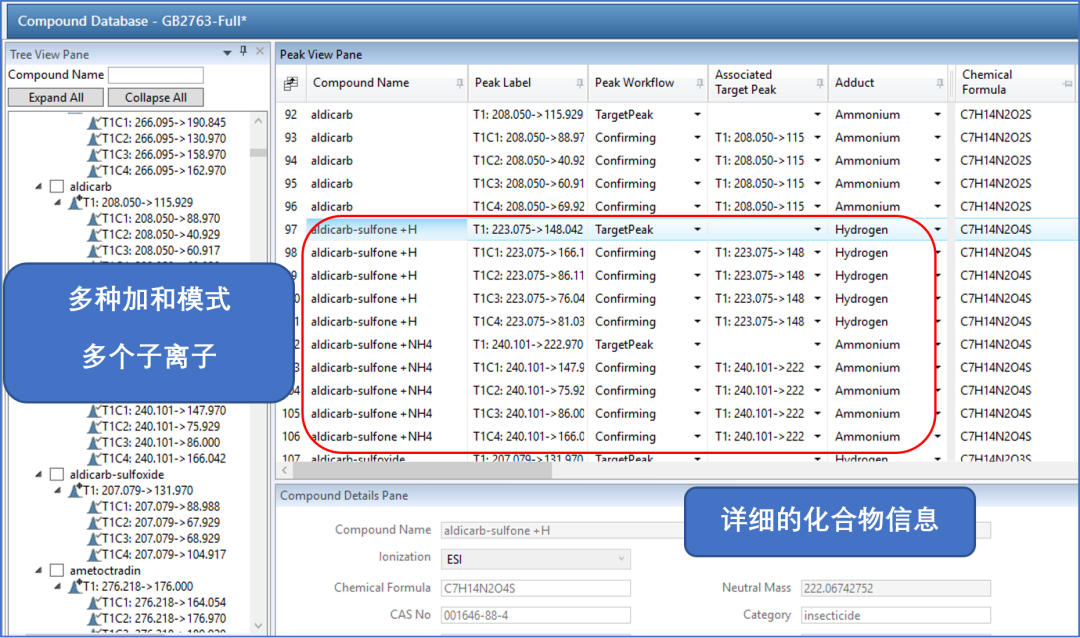1080x638 pixels.
Task: Collapse the ametoctradin tree node
Action: click(40, 571)
